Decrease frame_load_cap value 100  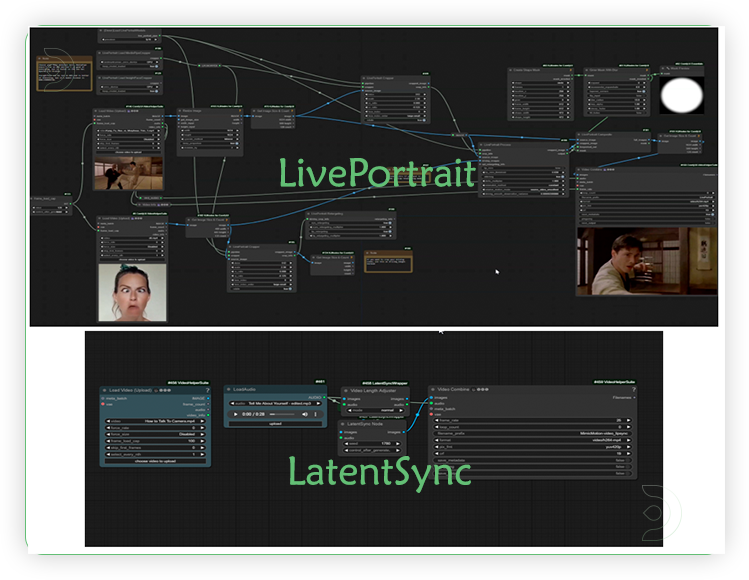pos(108,441)
